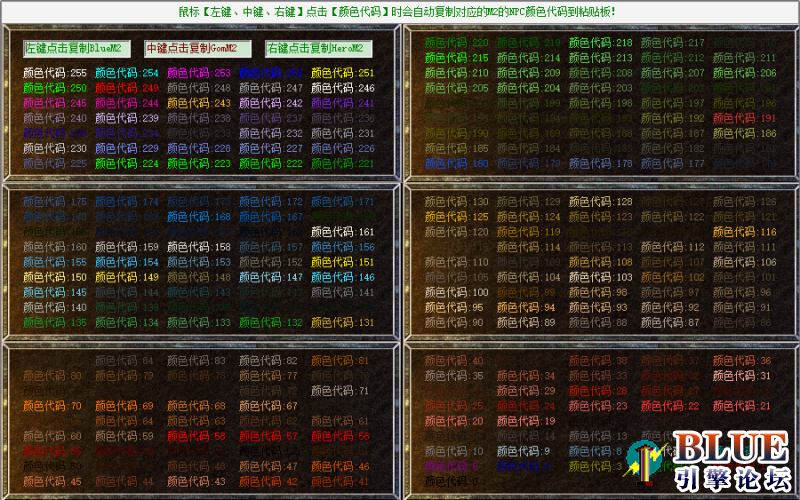Copy white color code 255
This screenshot has width=800, height=500.
point(55,73)
